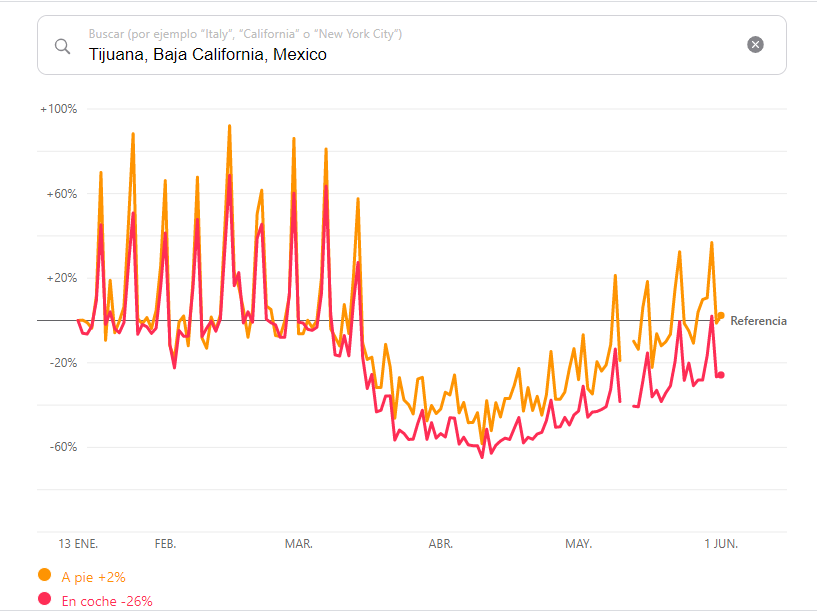Click the +100% axis label
Screen dimensions: 817x613
coord(58,109)
